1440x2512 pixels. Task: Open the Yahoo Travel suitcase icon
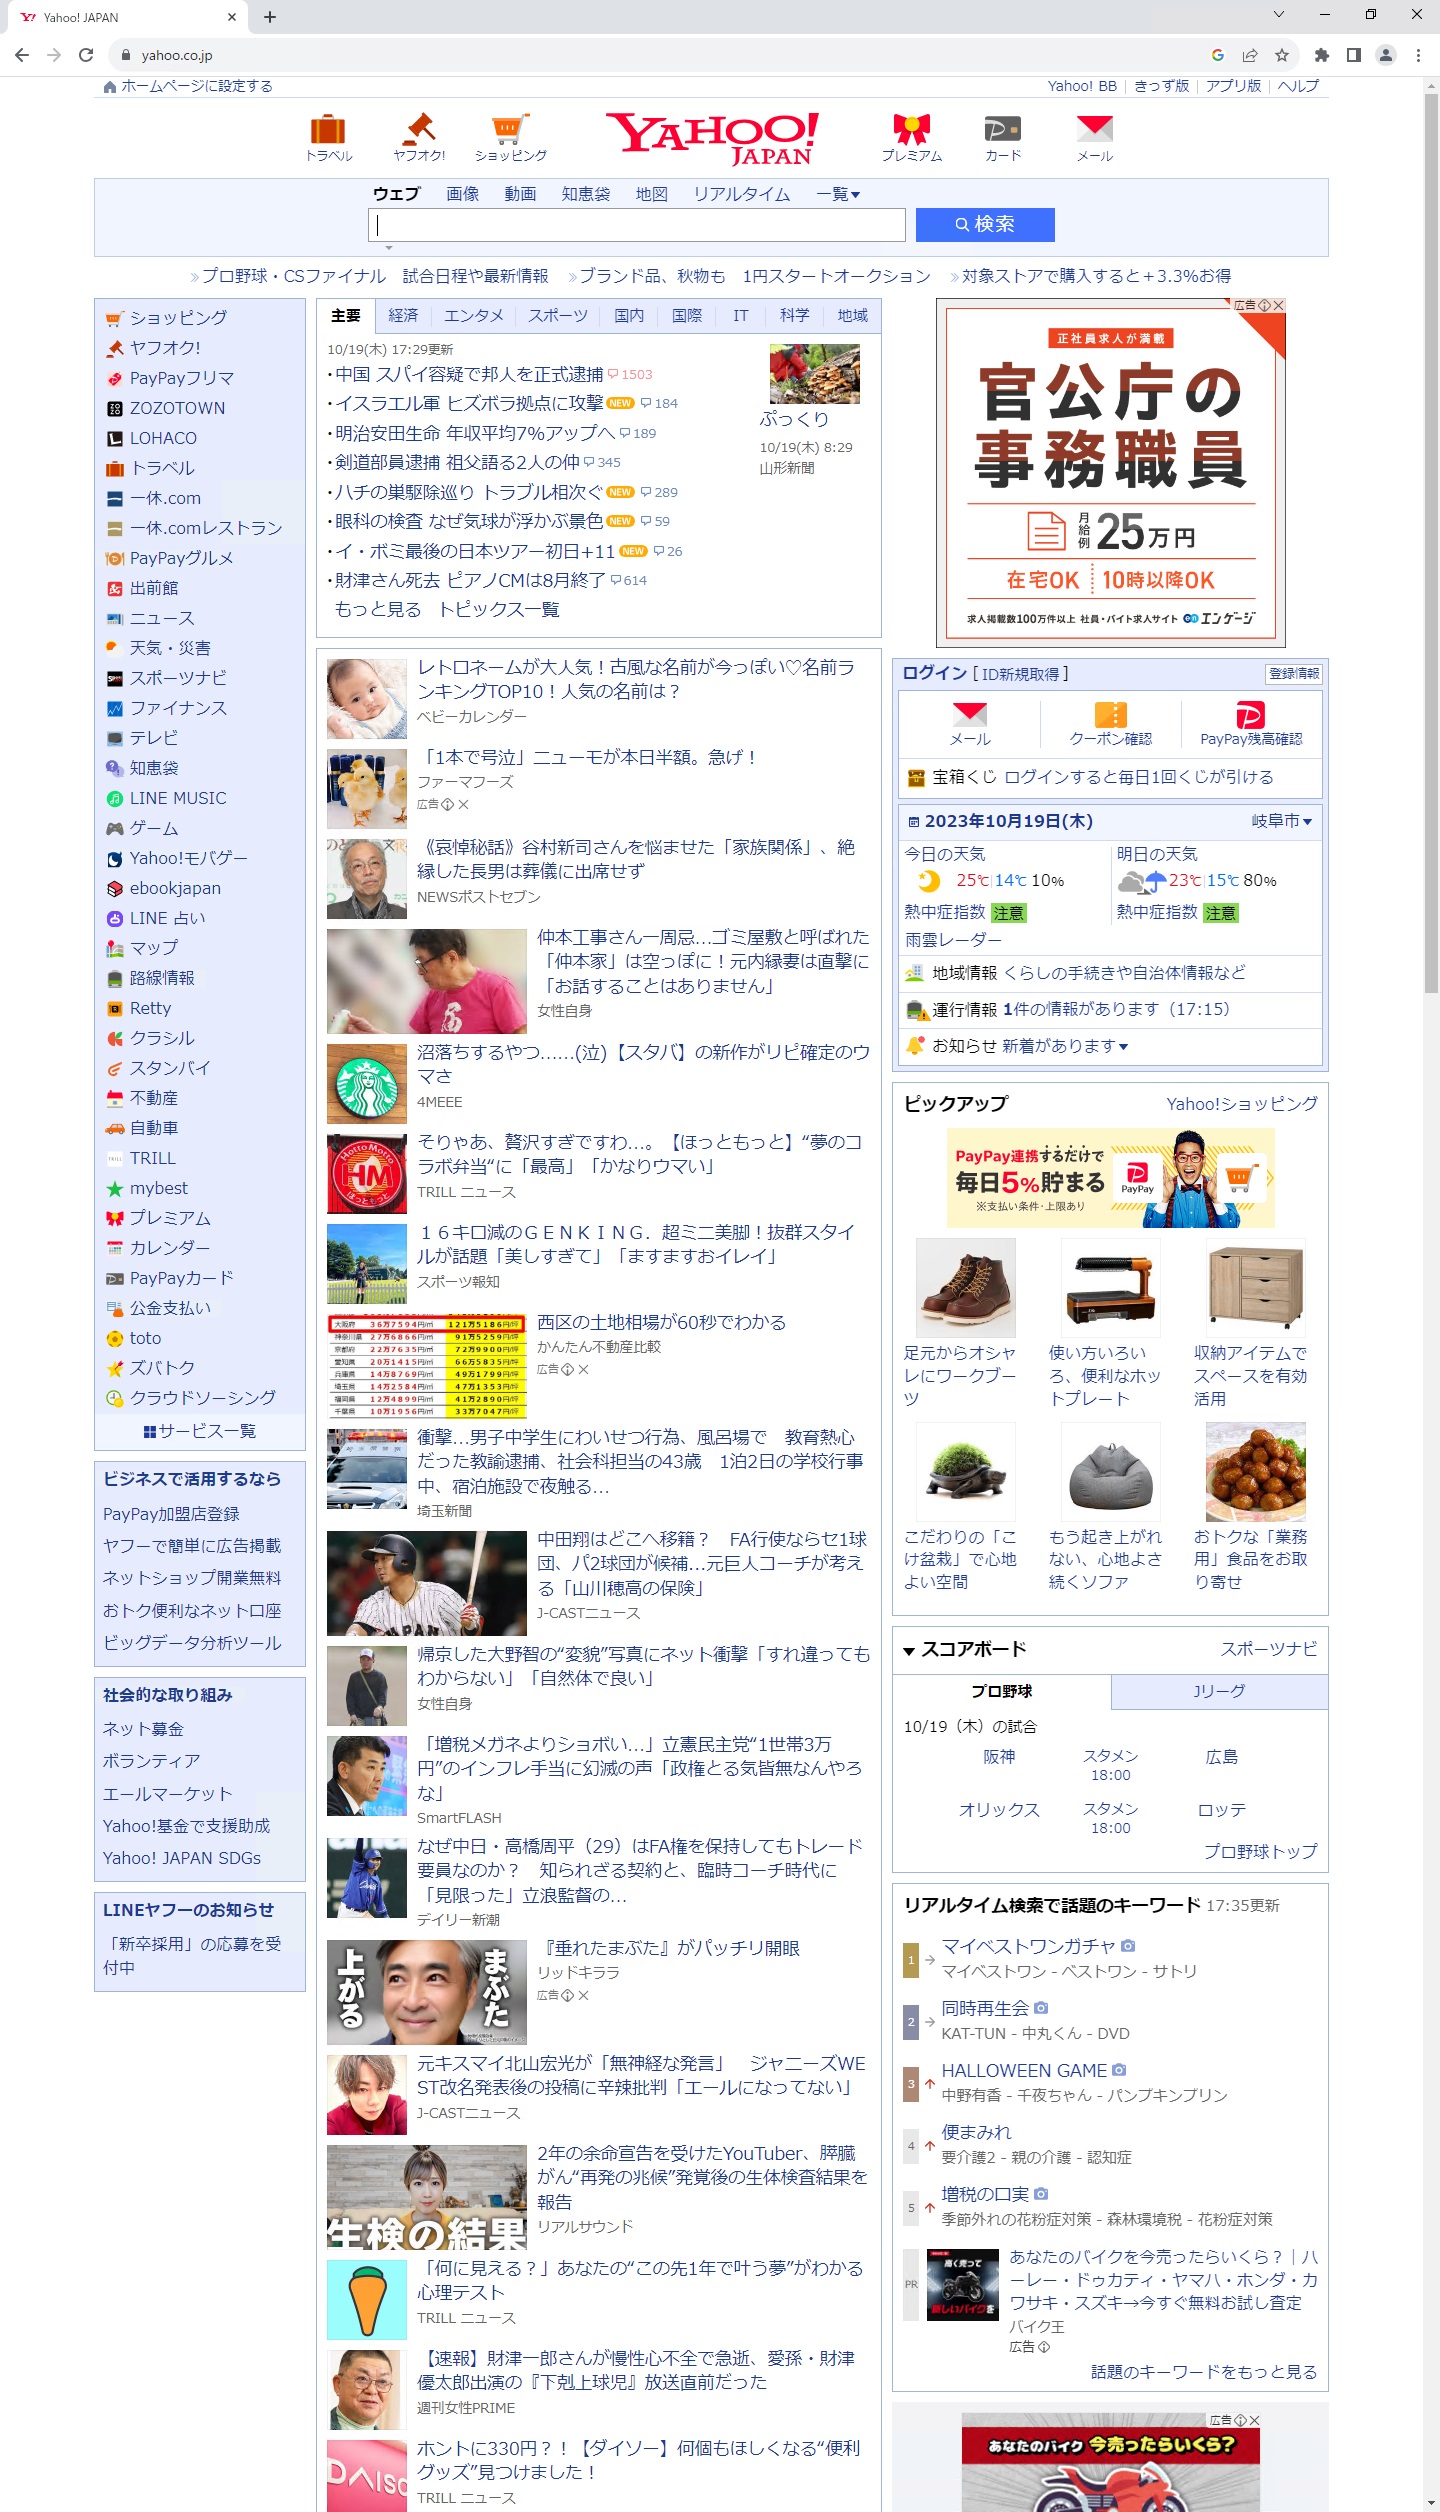pos(328,131)
